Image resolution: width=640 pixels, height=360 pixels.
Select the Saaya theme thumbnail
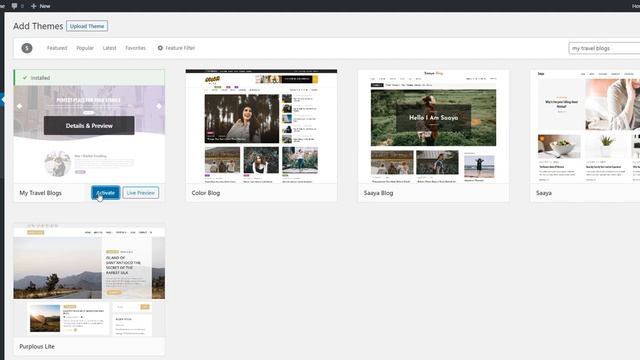[585, 126]
